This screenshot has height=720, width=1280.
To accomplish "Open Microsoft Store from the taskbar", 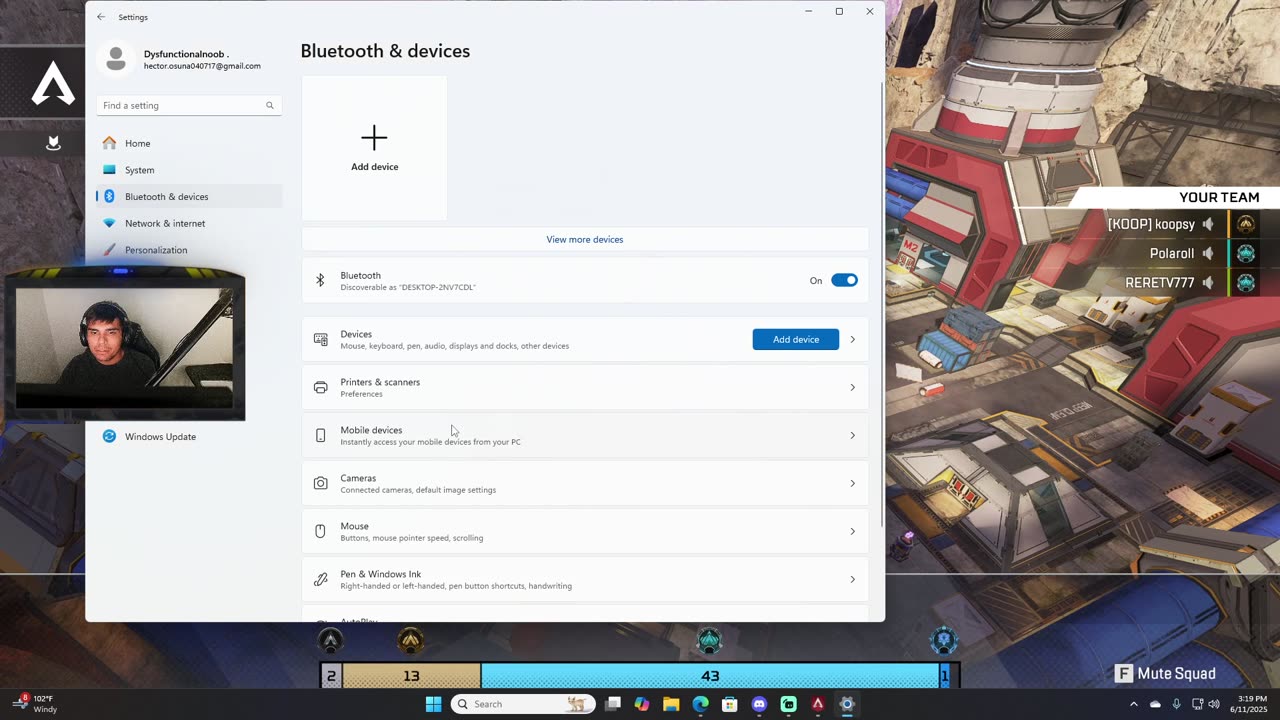I will (730, 704).
